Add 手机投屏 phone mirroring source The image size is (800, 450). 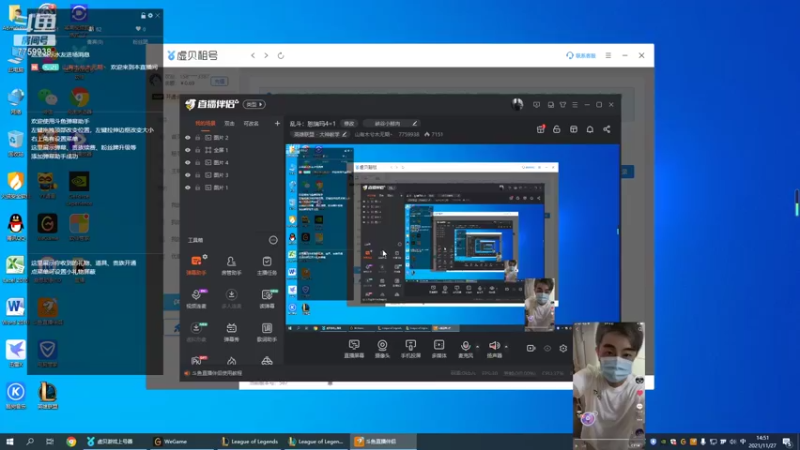pos(411,348)
